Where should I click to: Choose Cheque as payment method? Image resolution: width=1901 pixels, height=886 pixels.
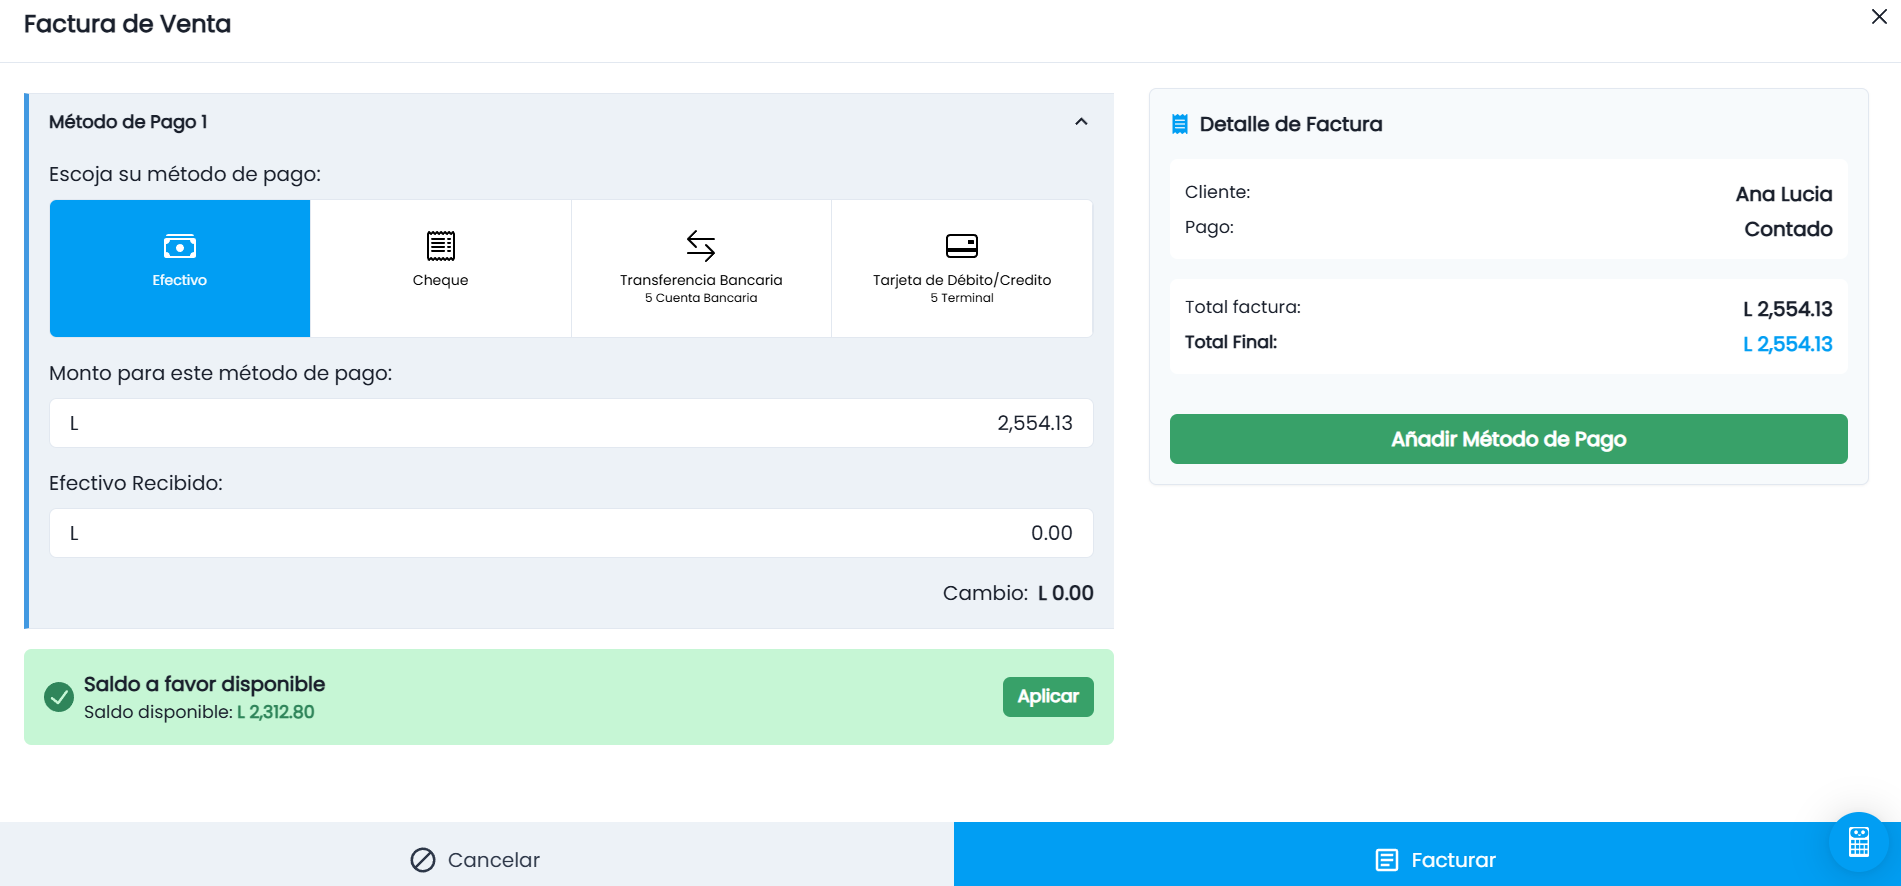tap(440, 268)
